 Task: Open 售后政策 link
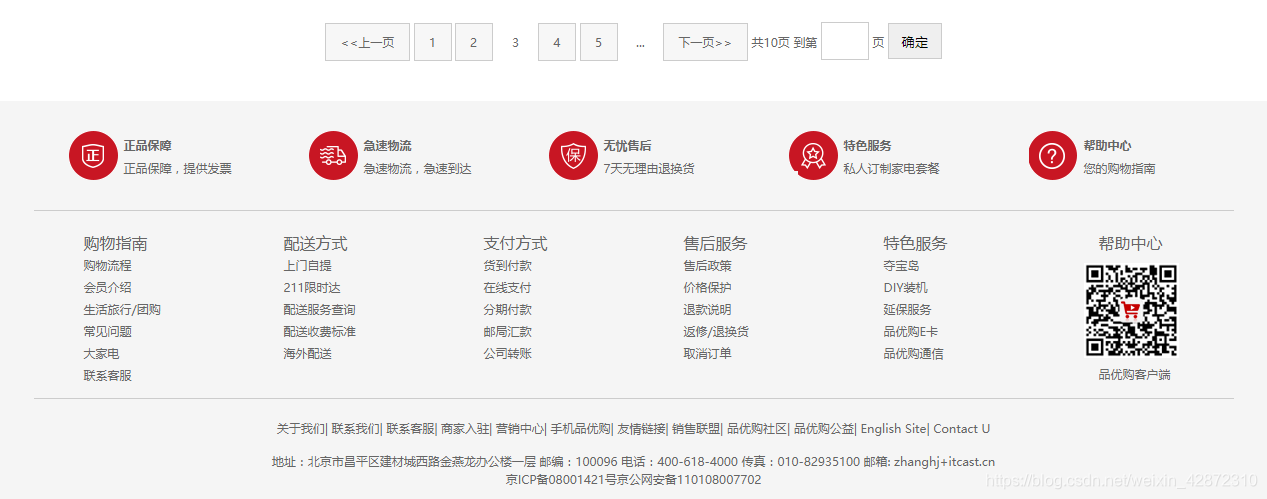pos(707,266)
